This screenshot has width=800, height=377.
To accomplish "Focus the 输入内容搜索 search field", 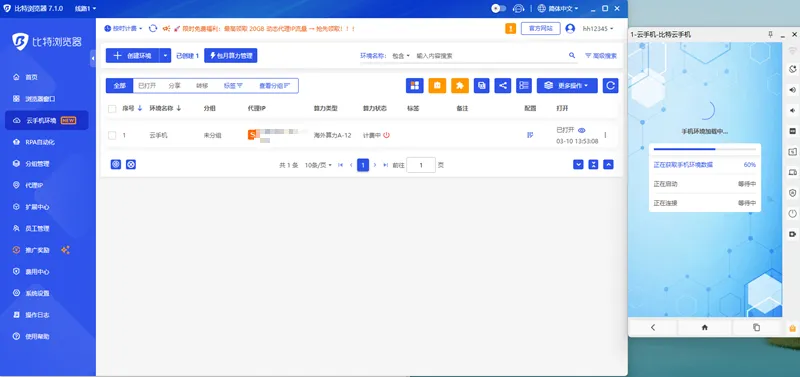I will tap(490, 56).
